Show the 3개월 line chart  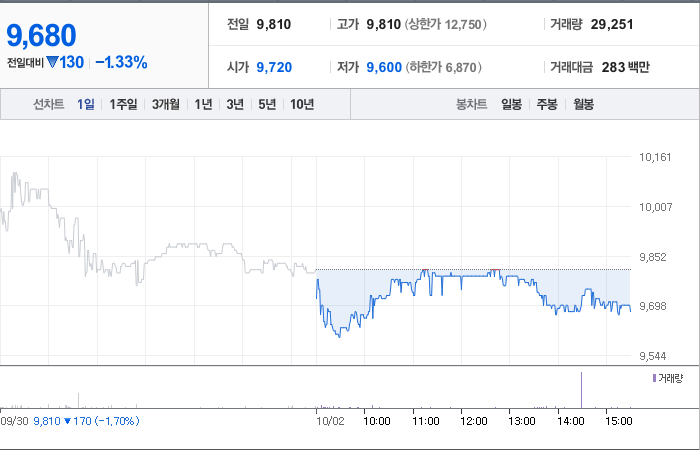point(166,104)
